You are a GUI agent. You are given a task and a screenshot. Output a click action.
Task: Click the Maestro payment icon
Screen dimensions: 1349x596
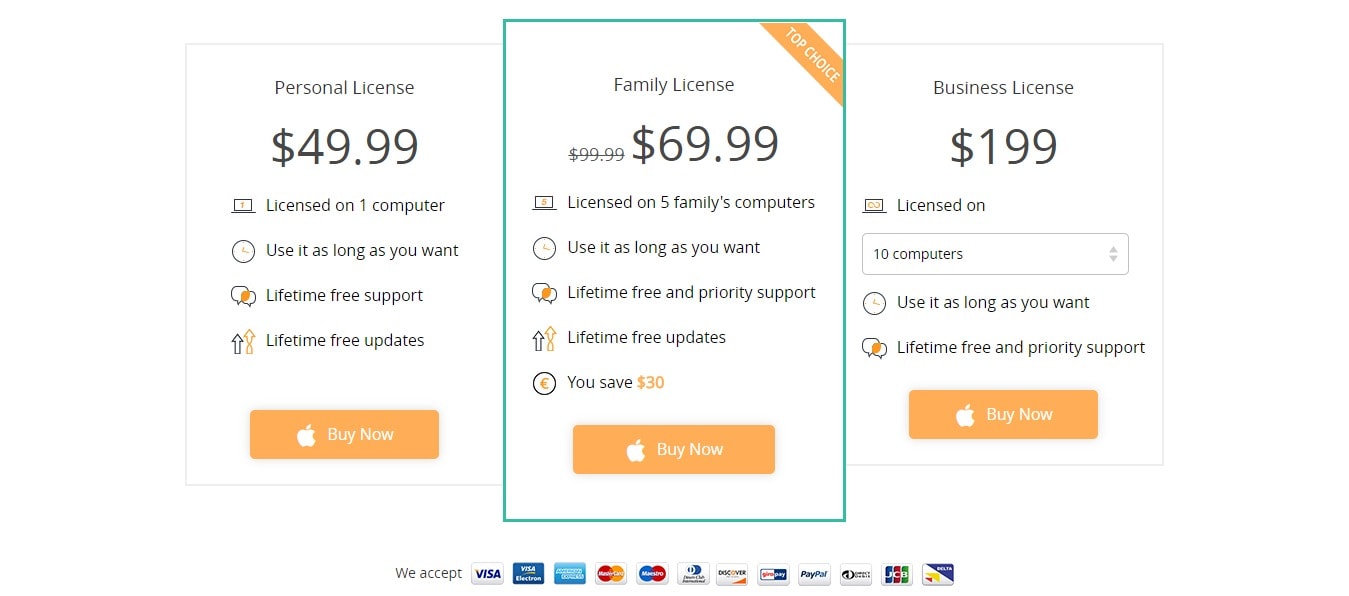point(651,574)
